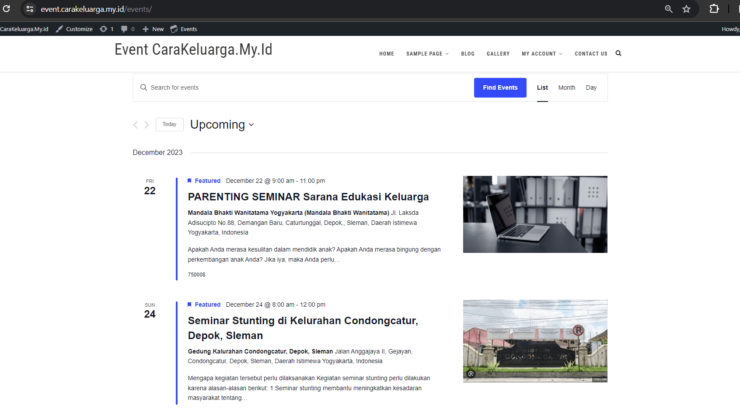Click the 'December 2023' month heading
740x420 pixels.
[157, 152]
